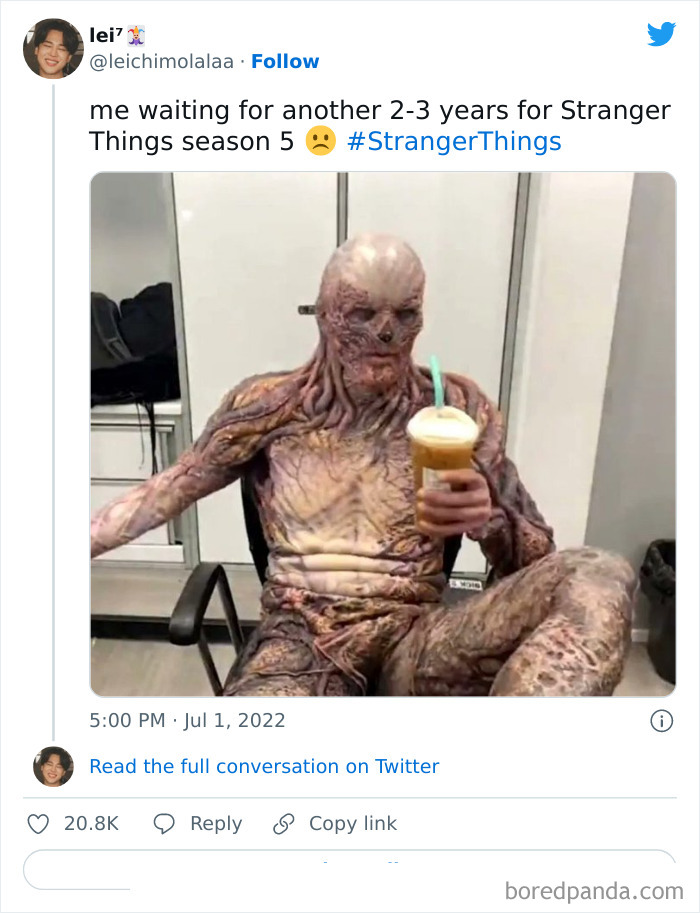Screen dimensions: 700x913
Task: Click the 20.8K likes count
Action: pyautogui.click(x=91, y=824)
